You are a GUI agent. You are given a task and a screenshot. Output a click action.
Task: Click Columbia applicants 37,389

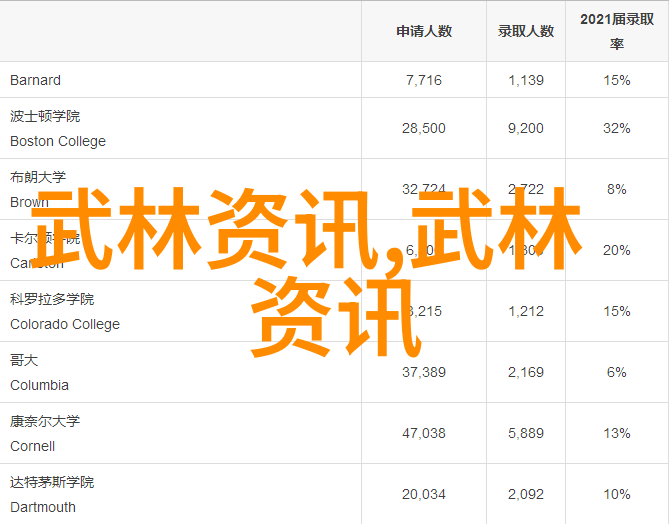tap(424, 372)
